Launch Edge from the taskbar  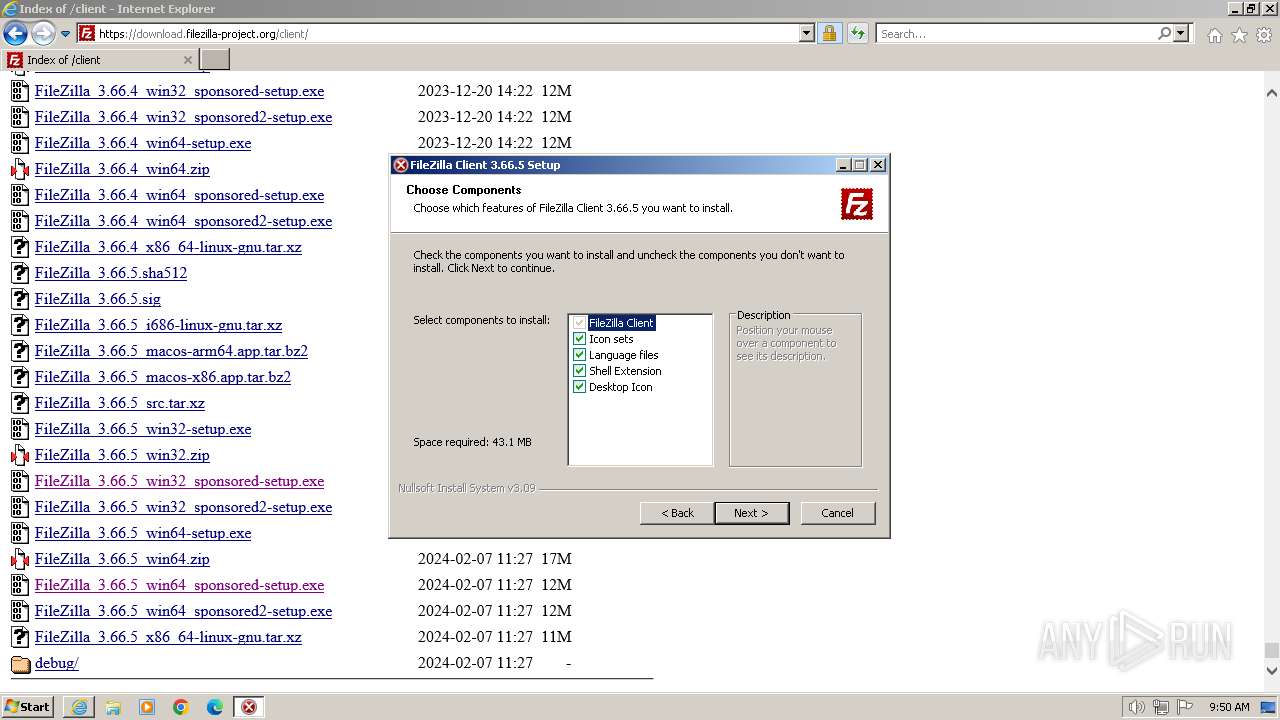215,707
